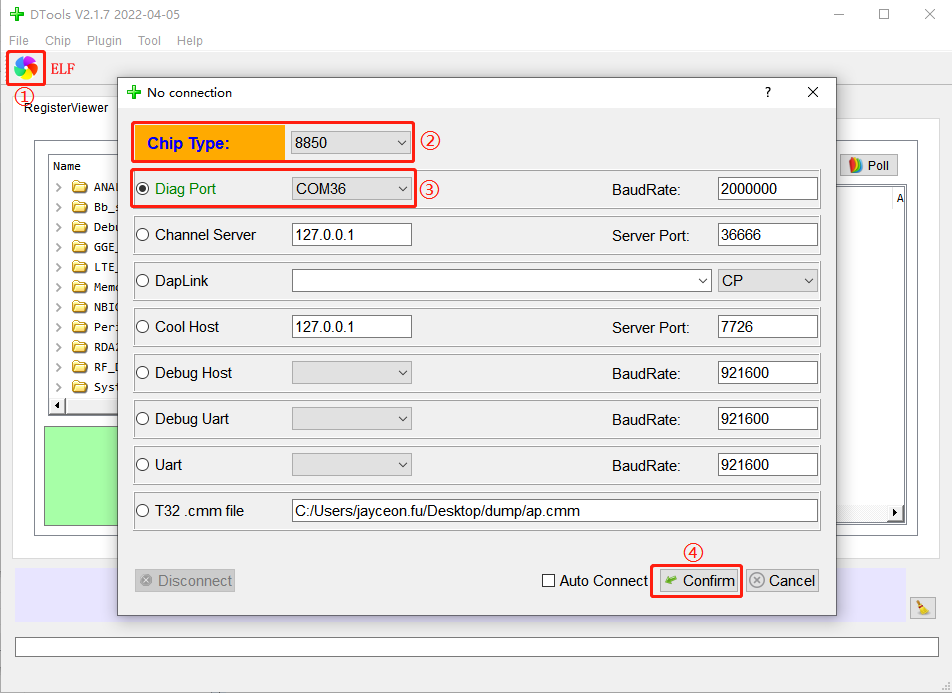The image size is (952, 693).
Task: Click the question mark help icon in dialog
Action: tap(768, 92)
